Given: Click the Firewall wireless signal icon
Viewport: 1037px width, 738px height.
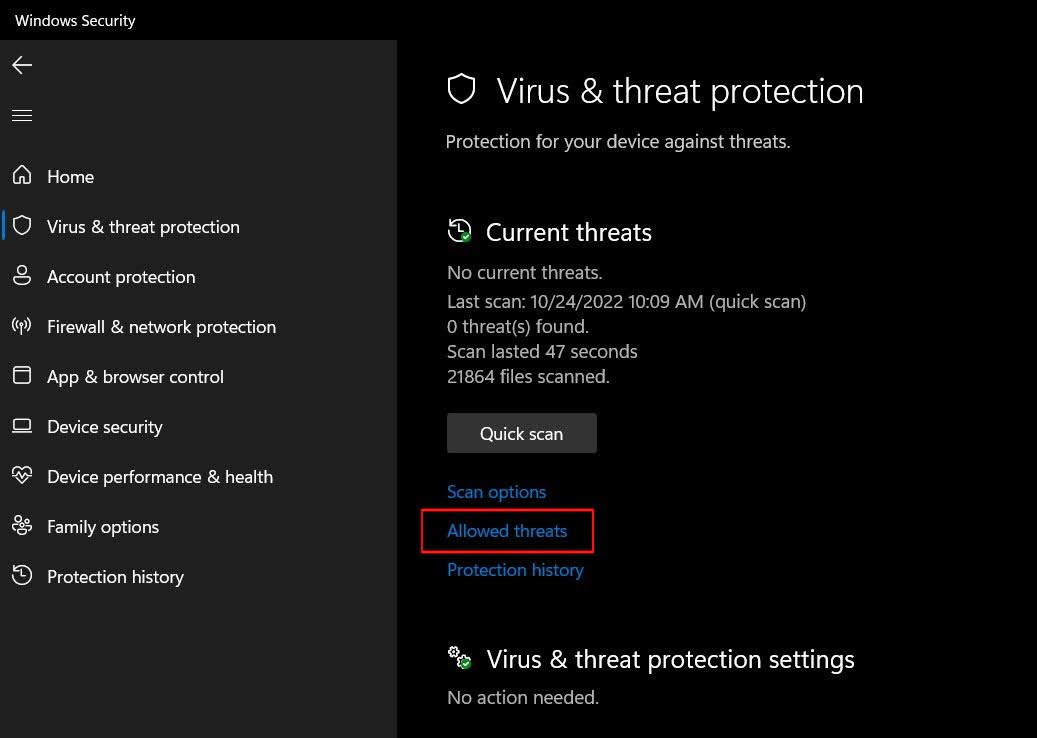Looking at the screenshot, I should [22, 326].
